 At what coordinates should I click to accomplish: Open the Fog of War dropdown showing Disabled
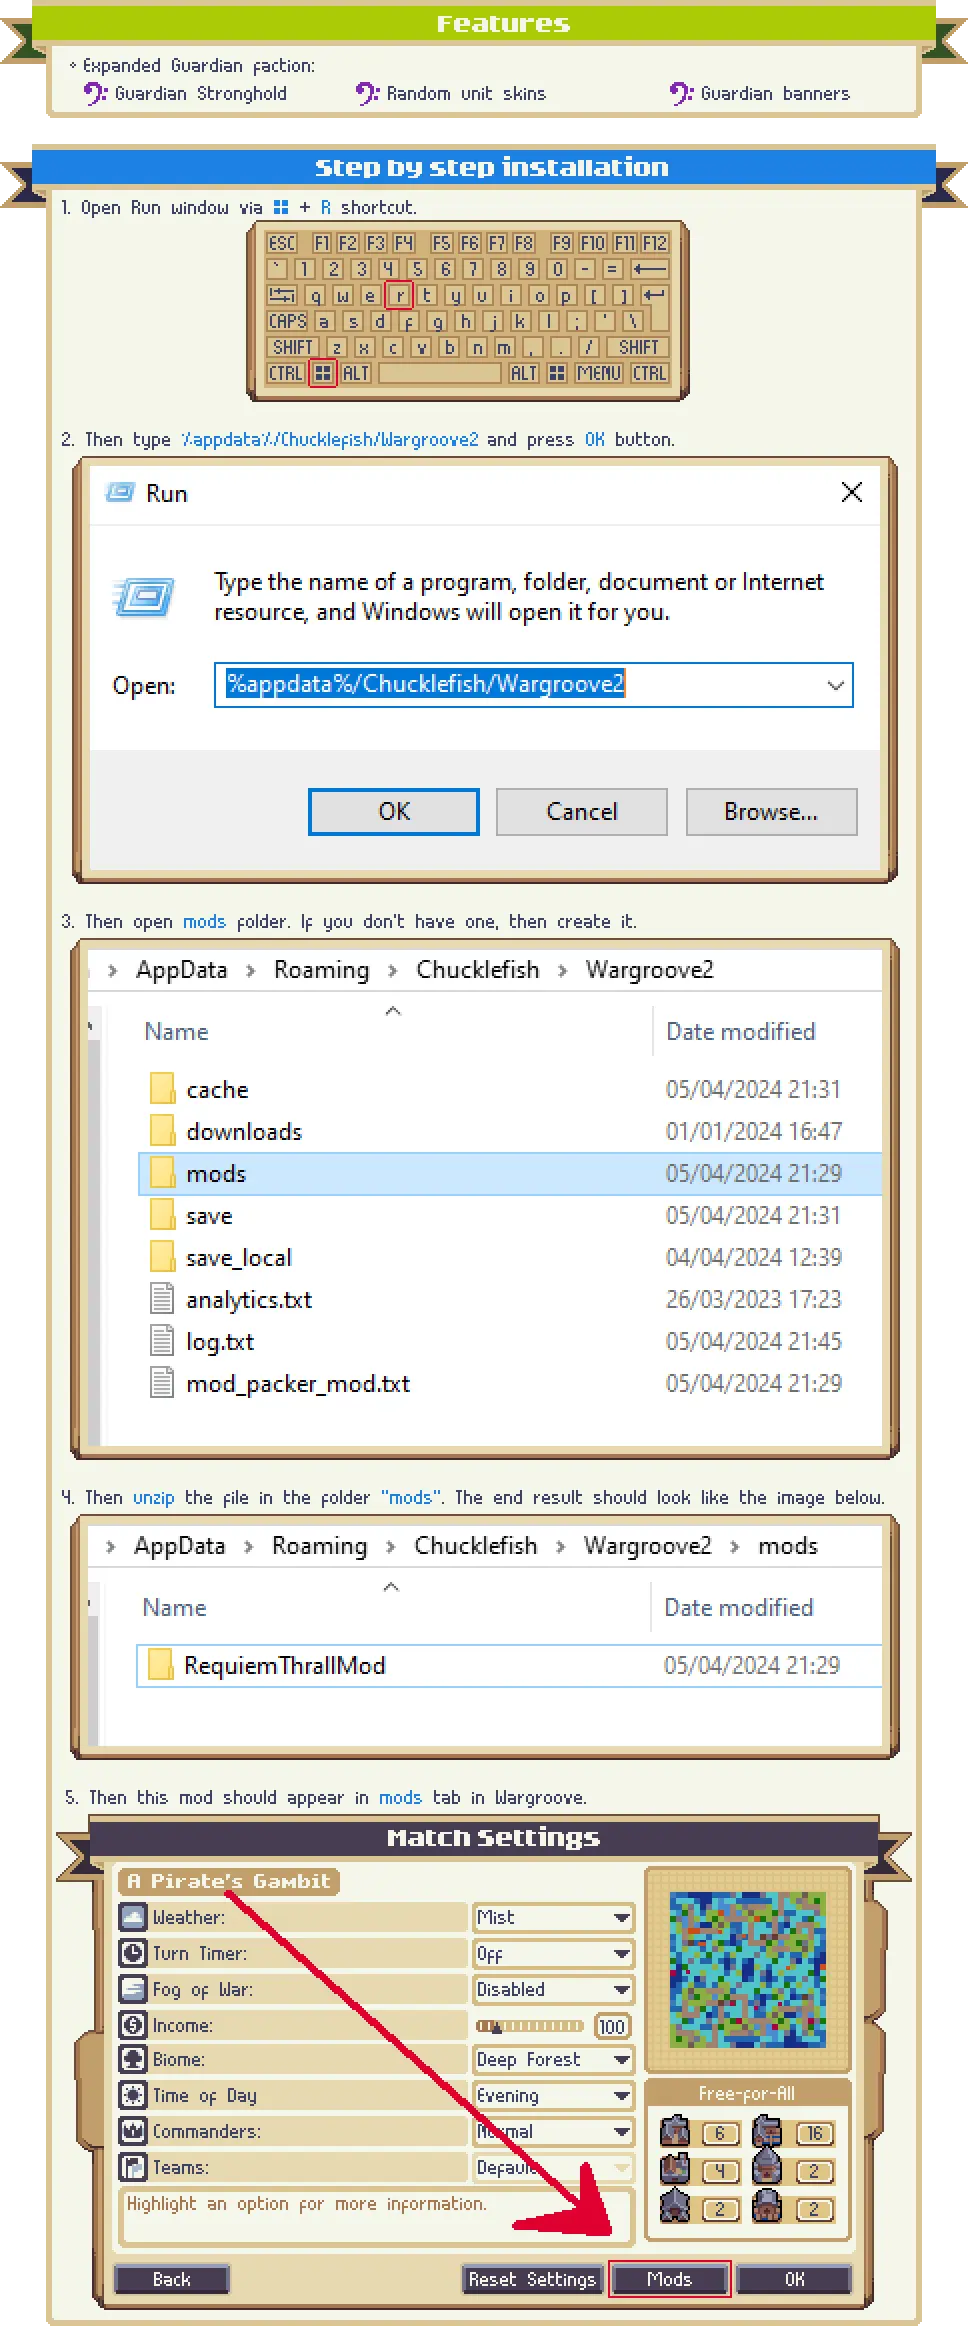(554, 1989)
